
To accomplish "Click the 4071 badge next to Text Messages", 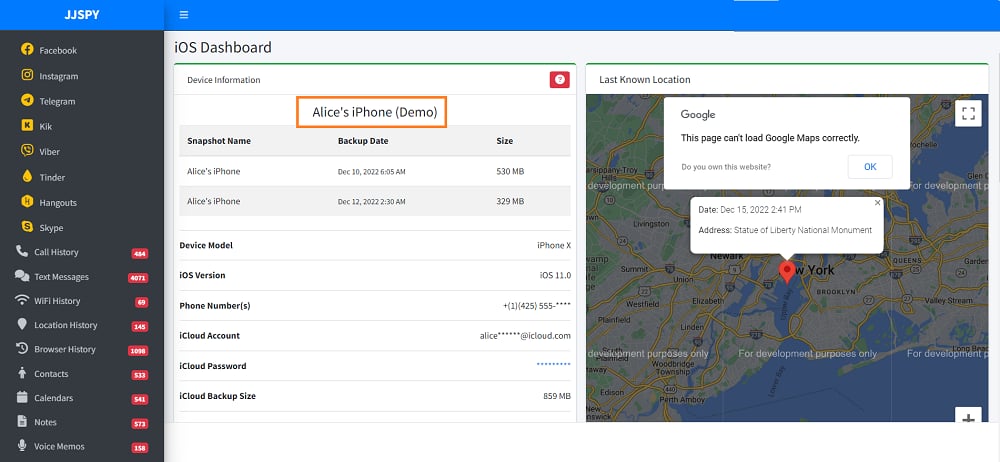I will pyautogui.click(x=138, y=278).
